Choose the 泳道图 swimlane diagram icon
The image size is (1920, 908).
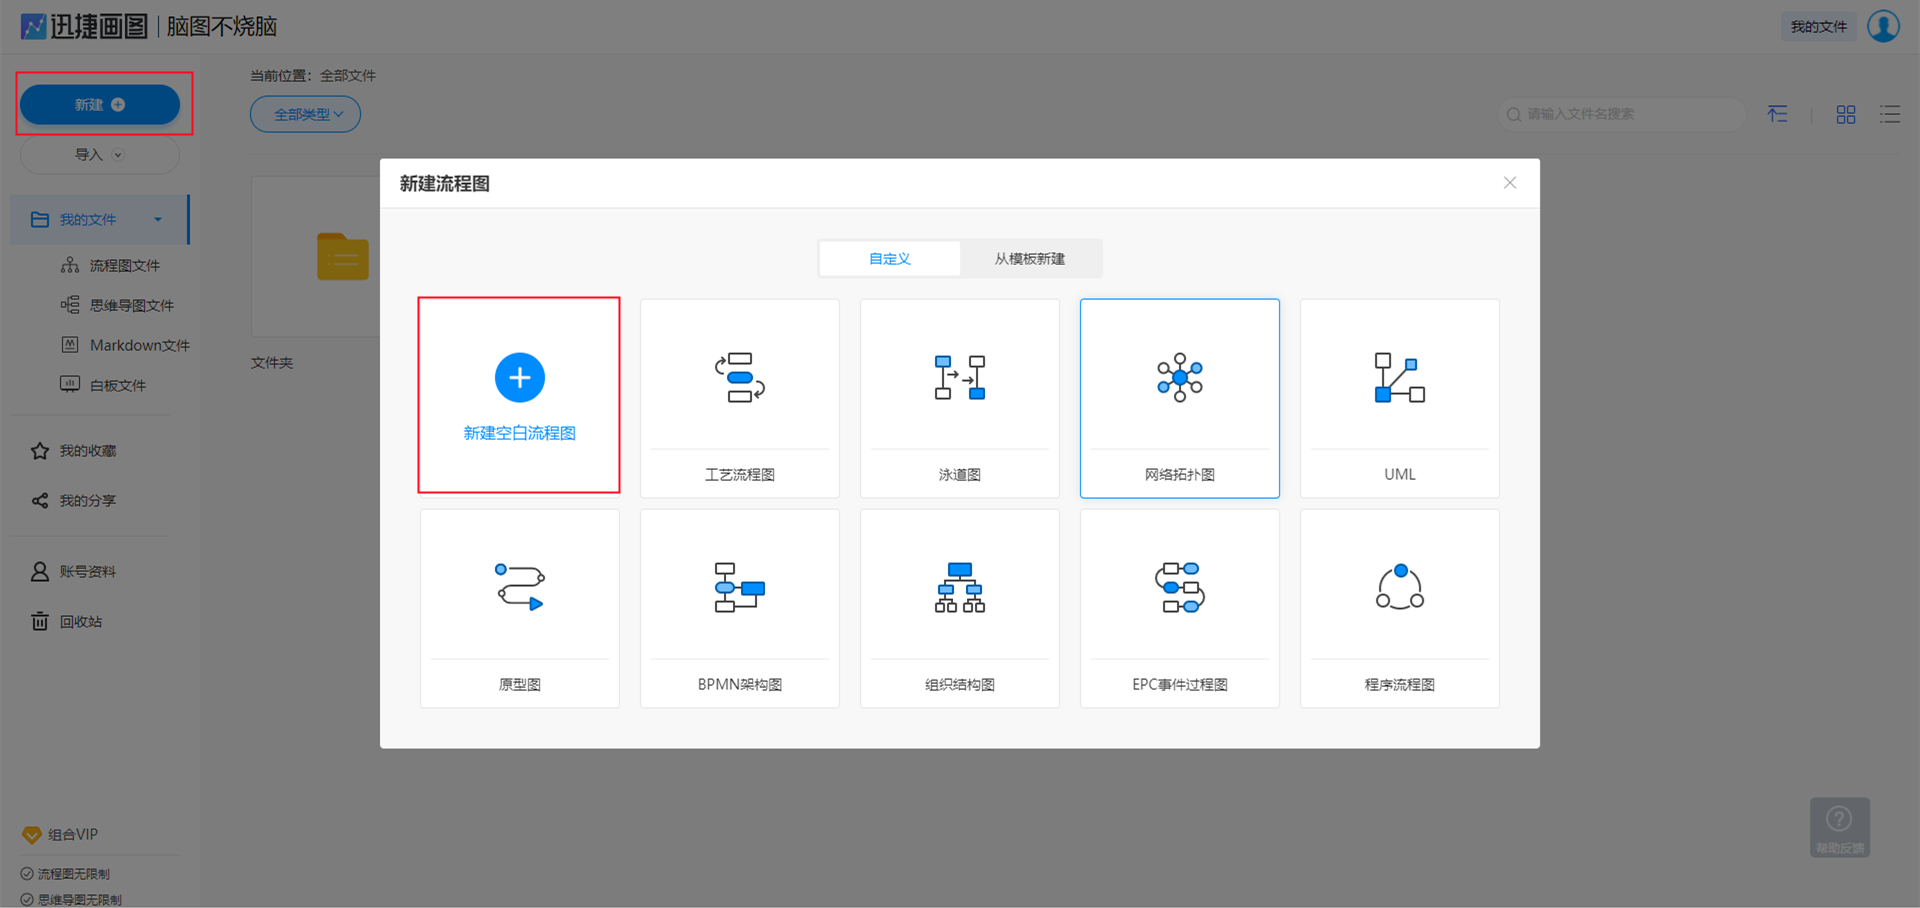[x=959, y=378]
